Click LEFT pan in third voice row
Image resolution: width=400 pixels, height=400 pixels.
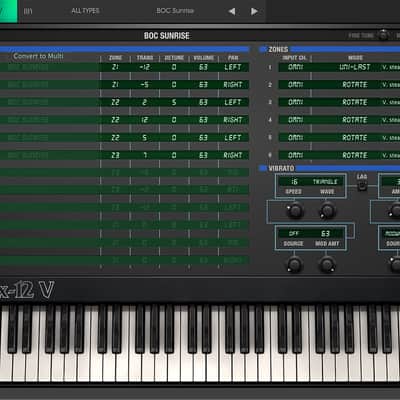click(x=233, y=102)
